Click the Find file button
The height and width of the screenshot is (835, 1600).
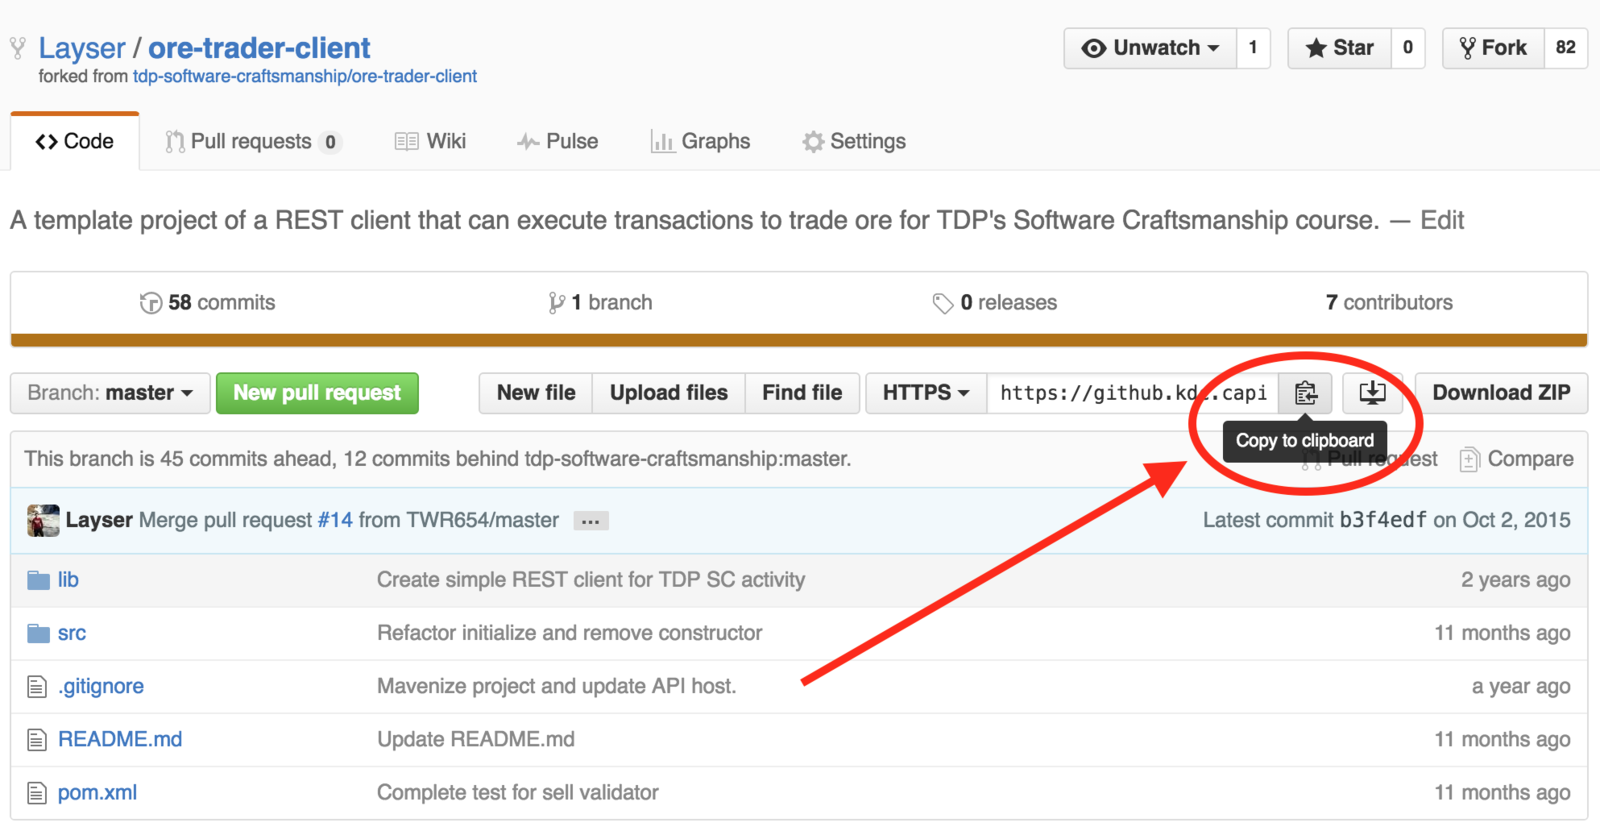coord(802,393)
